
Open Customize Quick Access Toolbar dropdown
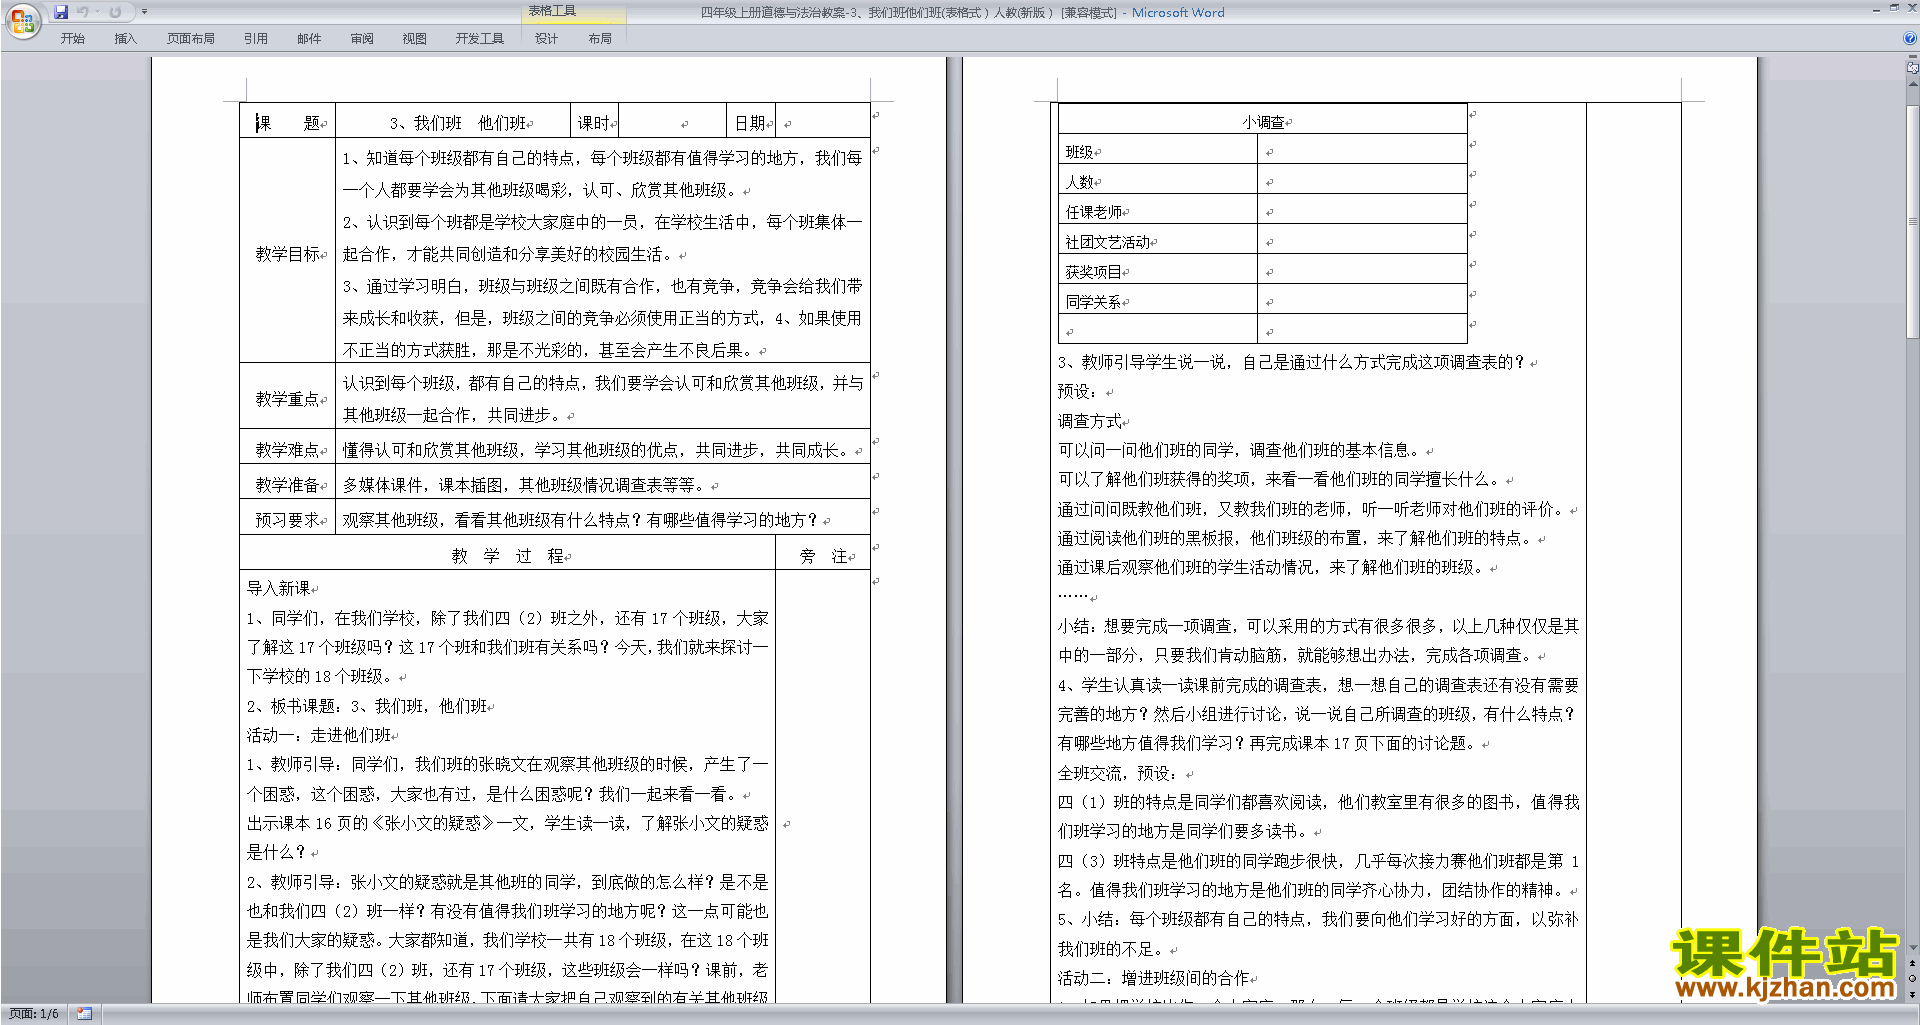click(144, 12)
